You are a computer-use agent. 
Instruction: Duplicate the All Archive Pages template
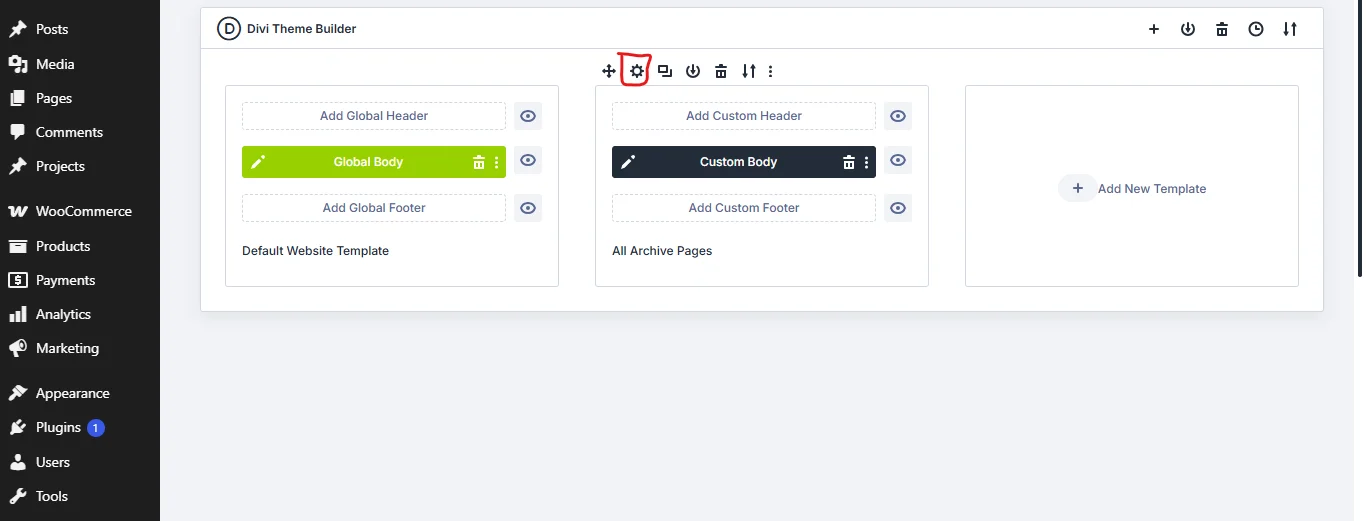pyautogui.click(x=665, y=71)
